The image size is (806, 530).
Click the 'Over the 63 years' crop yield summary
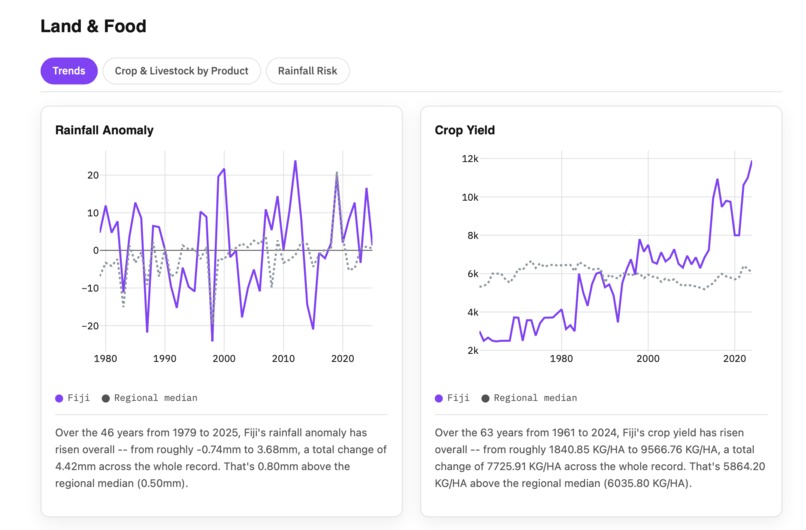click(x=600, y=458)
